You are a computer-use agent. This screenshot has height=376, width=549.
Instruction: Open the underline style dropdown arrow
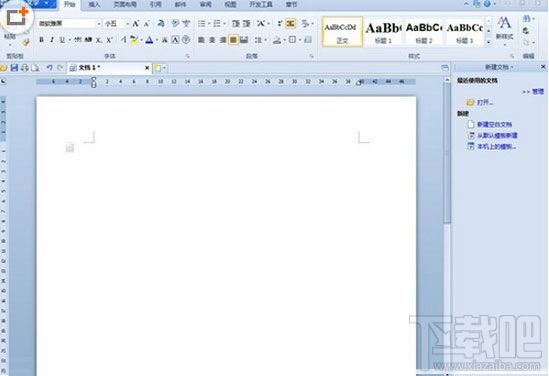point(69,40)
